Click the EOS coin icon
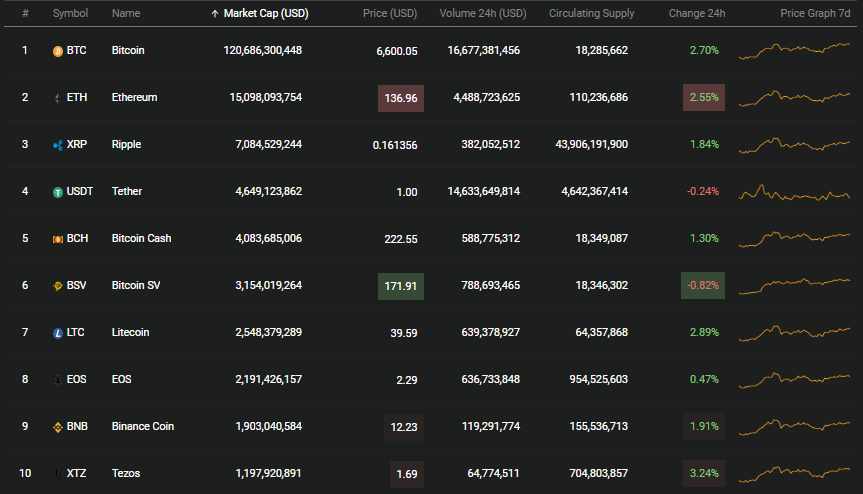This screenshot has width=863, height=494. tap(58, 380)
